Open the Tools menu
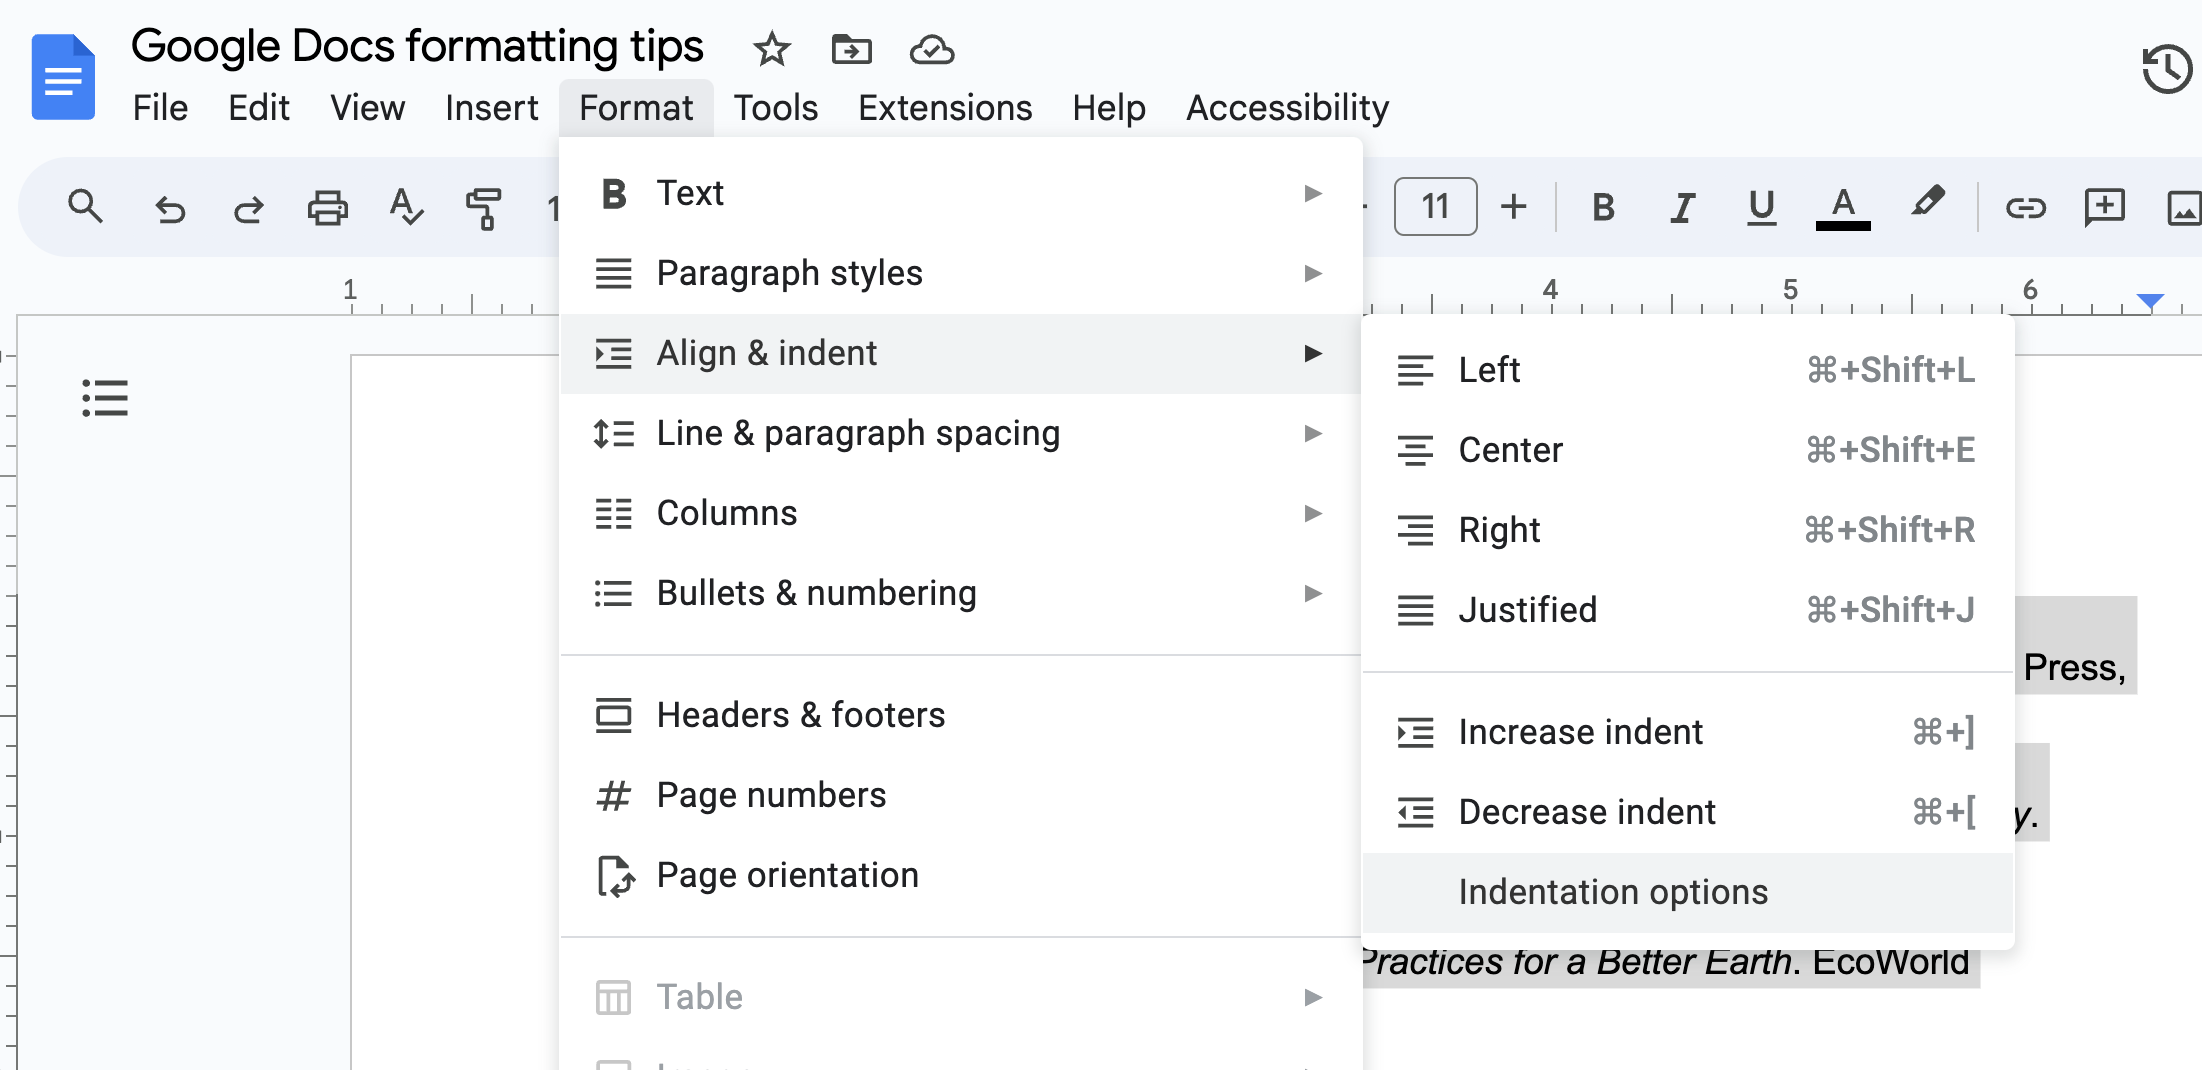The height and width of the screenshot is (1070, 2202). click(x=775, y=107)
